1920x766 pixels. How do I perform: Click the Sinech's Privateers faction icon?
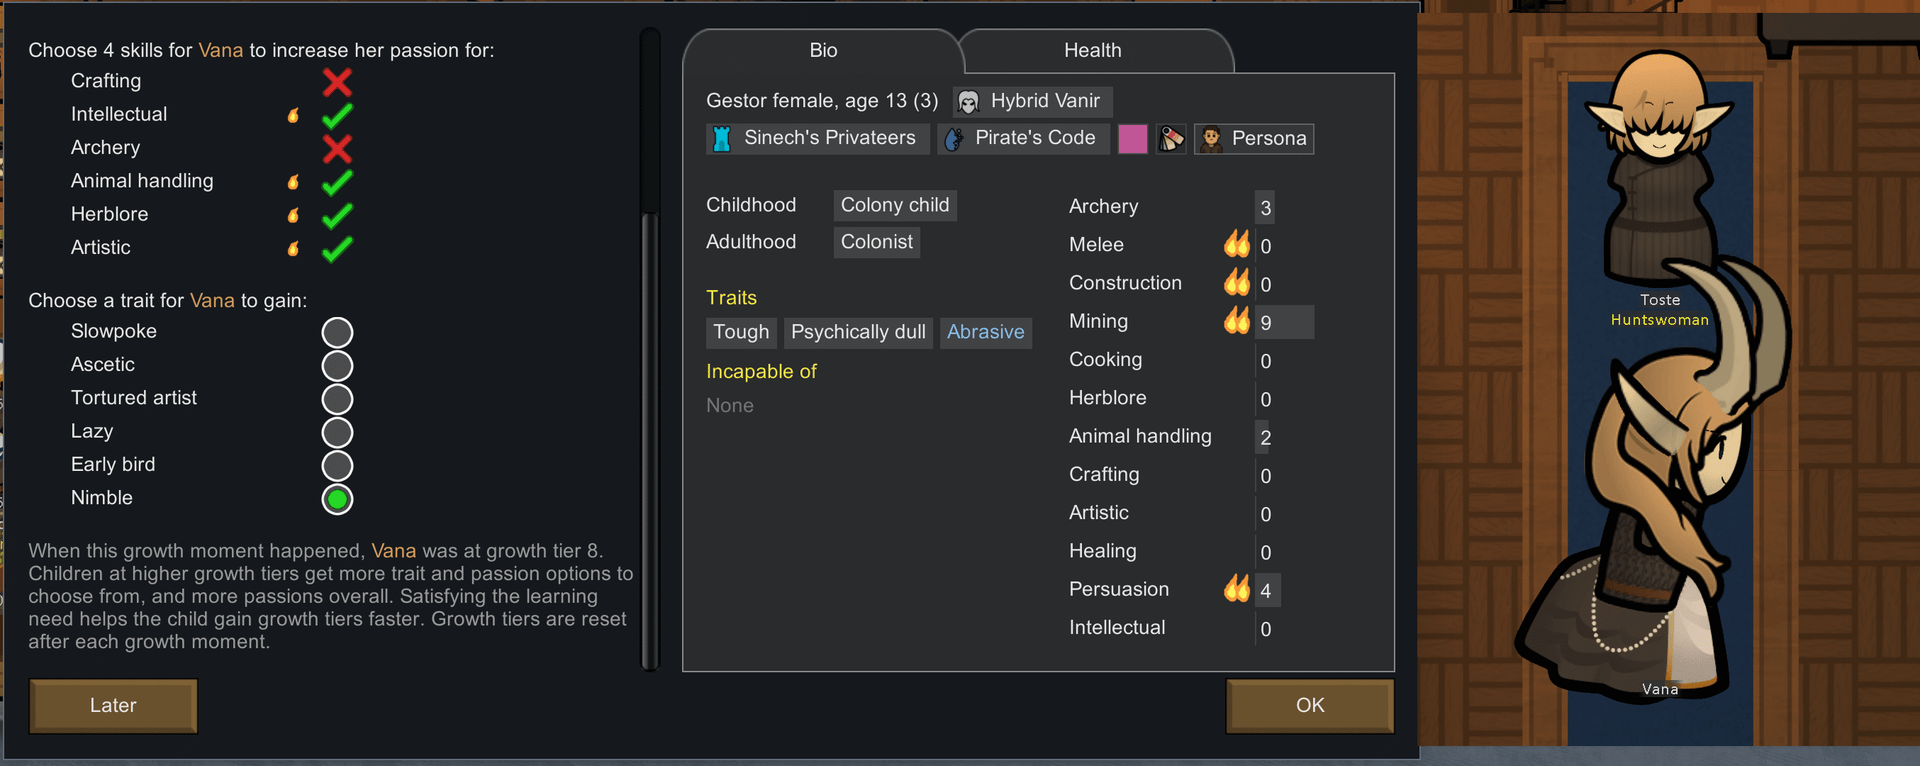click(x=721, y=139)
